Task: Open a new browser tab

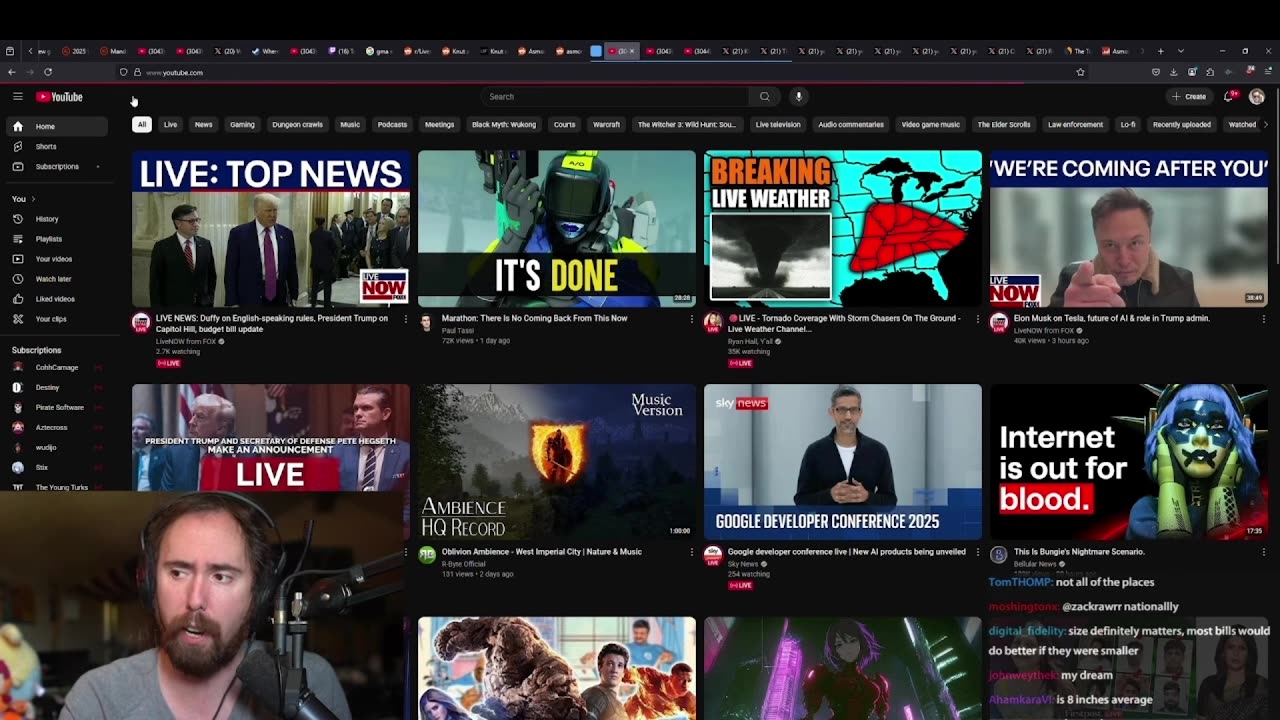Action: pos(1160,51)
